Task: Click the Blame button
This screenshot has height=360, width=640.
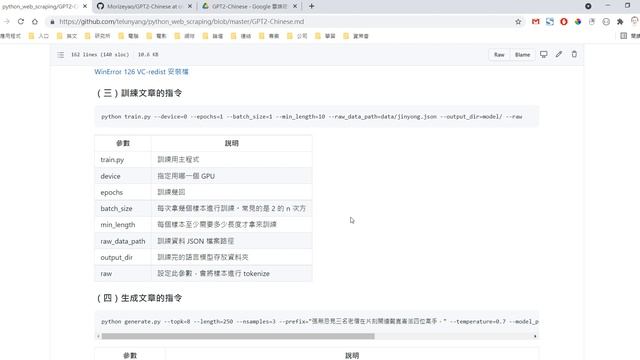Action: coord(522,54)
